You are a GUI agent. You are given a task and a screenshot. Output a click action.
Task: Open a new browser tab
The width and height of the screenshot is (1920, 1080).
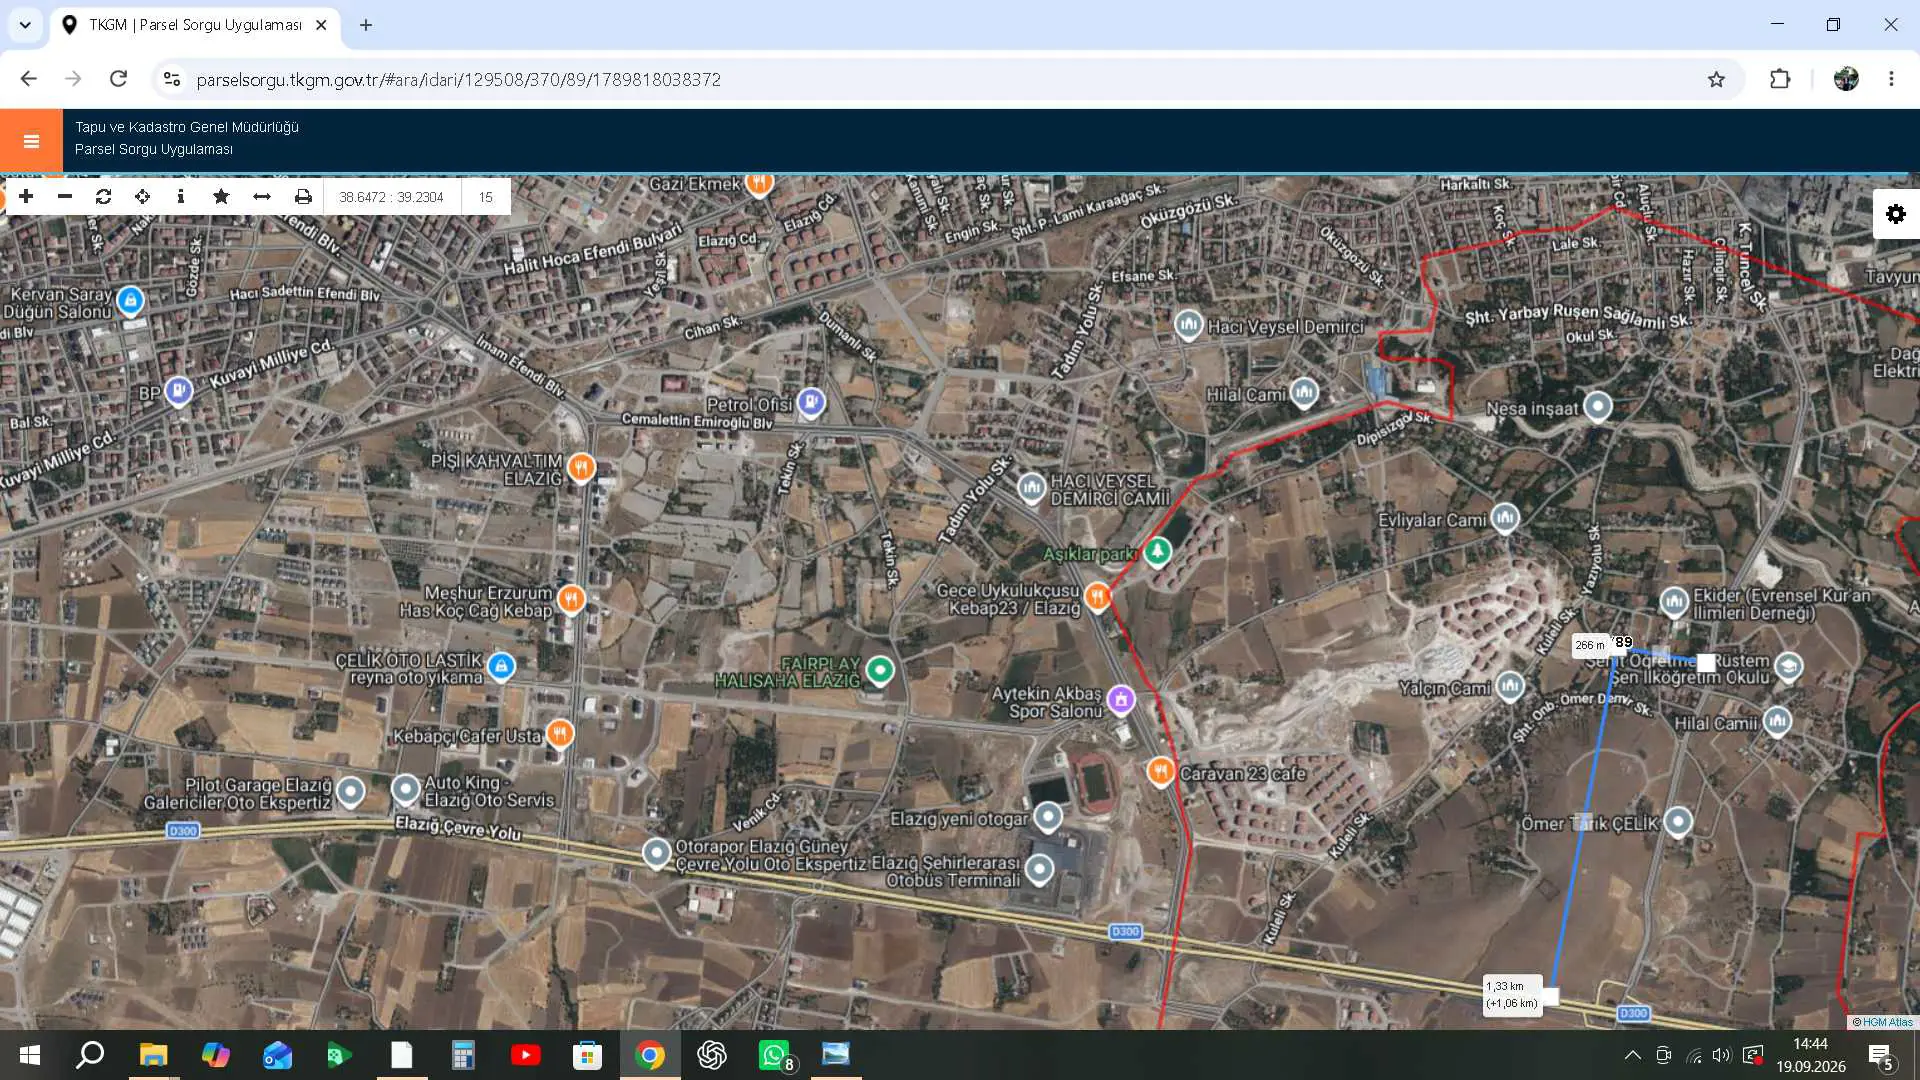[x=366, y=25]
